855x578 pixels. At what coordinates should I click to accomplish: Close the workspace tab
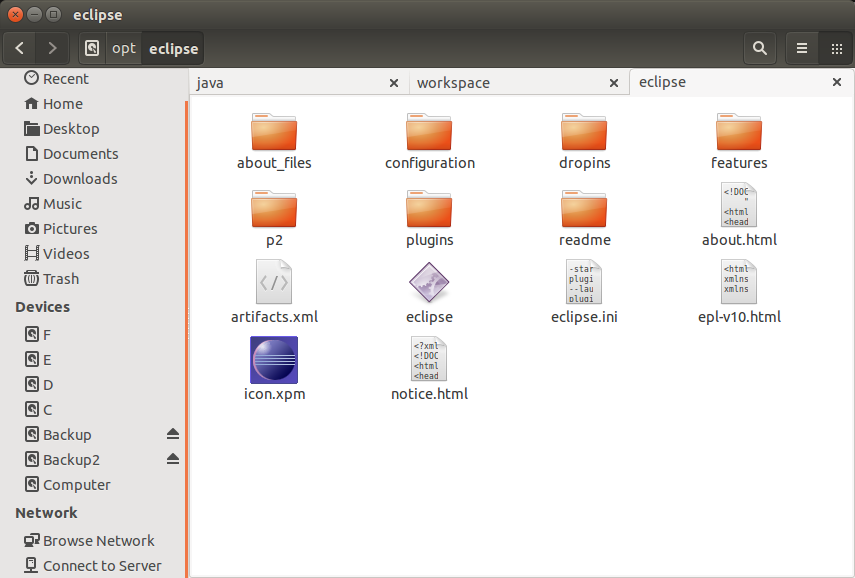[614, 83]
